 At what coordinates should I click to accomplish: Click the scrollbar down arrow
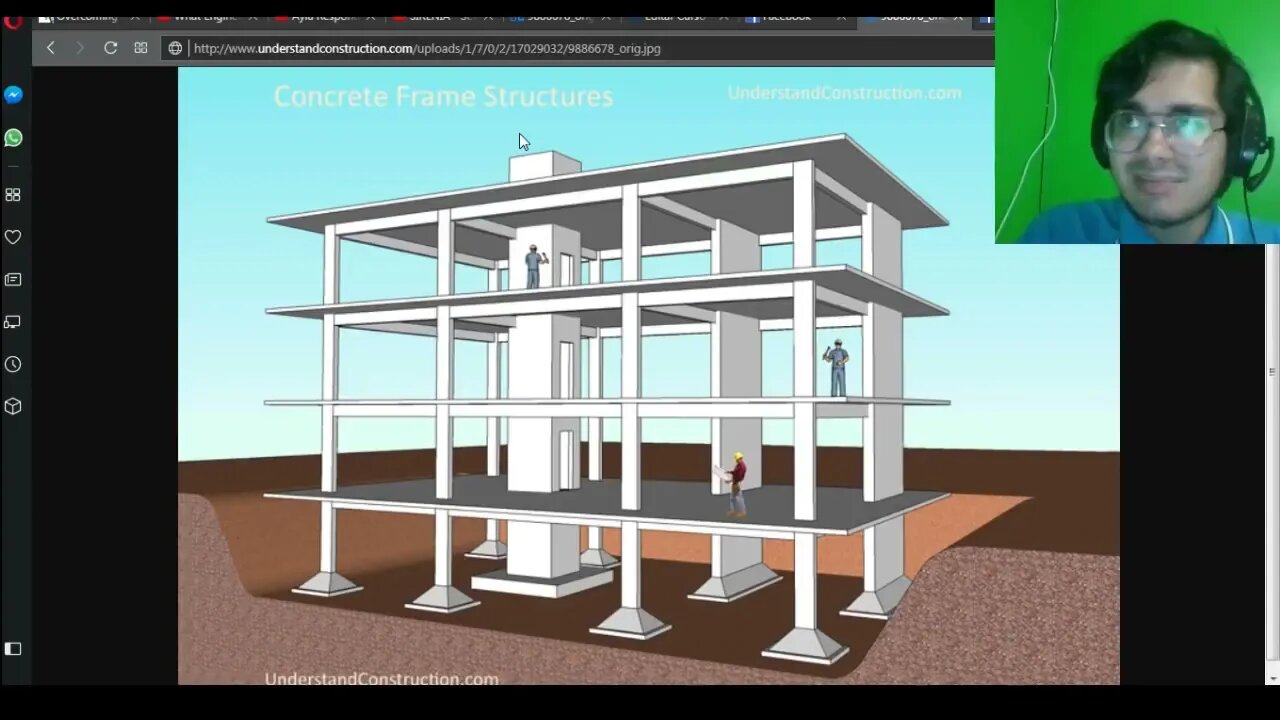(x=1272, y=679)
